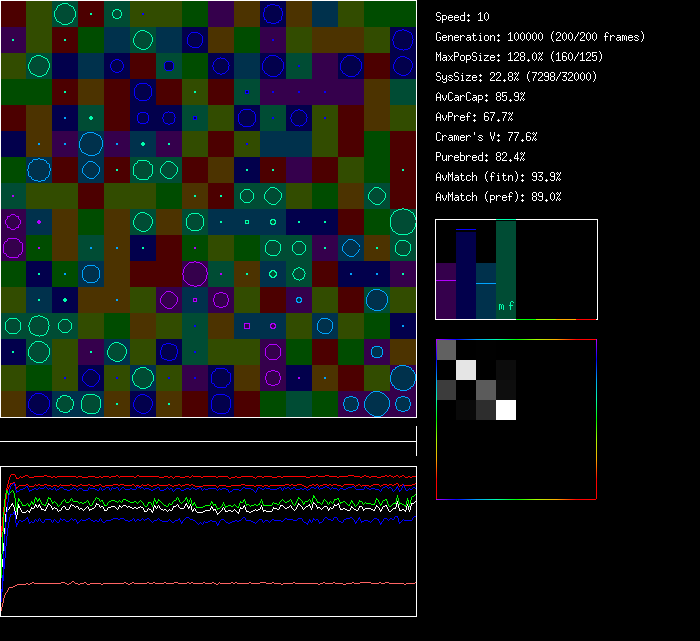Click the Generation counter text

540,37
